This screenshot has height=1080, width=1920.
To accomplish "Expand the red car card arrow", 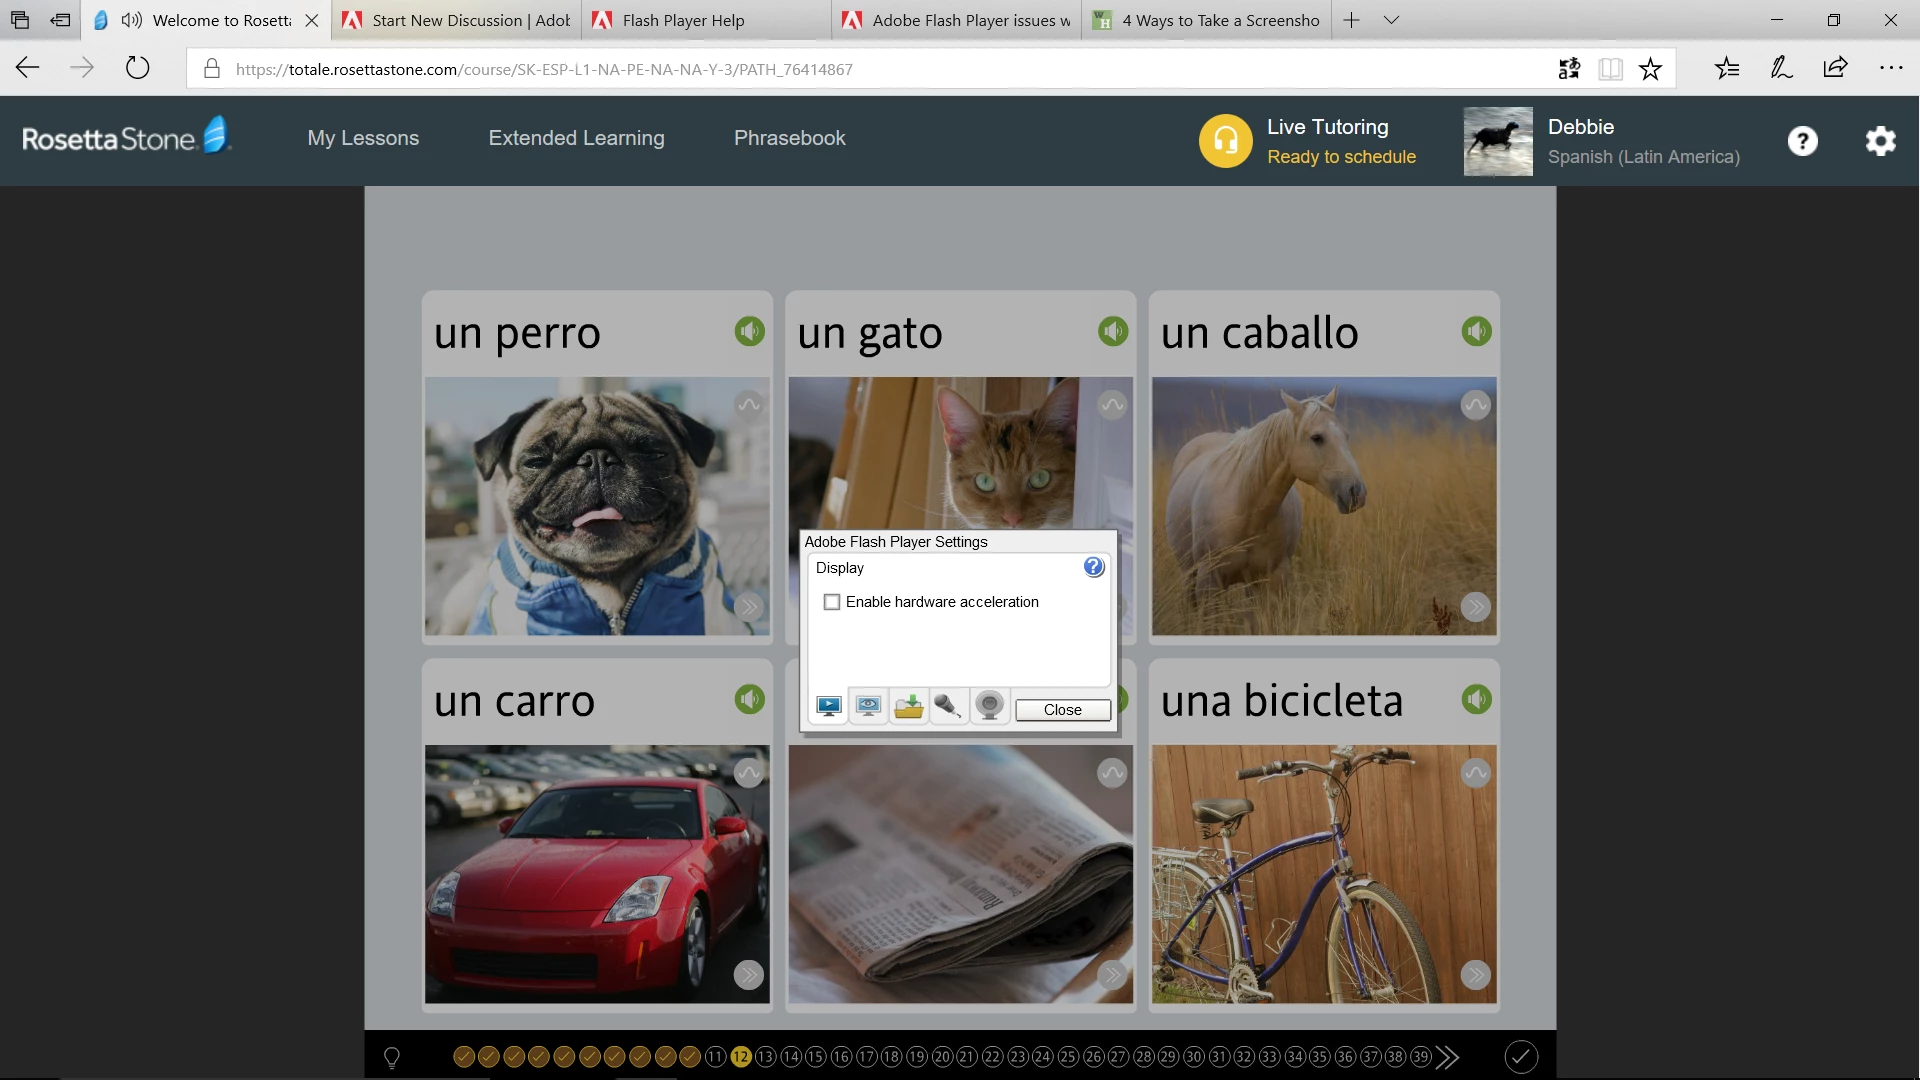I will coord(748,975).
